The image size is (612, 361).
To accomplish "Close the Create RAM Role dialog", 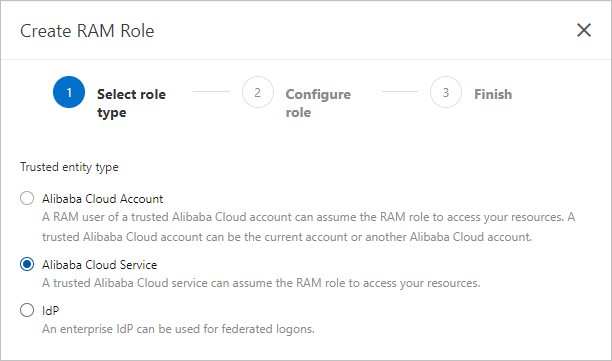I will click(x=584, y=30).
